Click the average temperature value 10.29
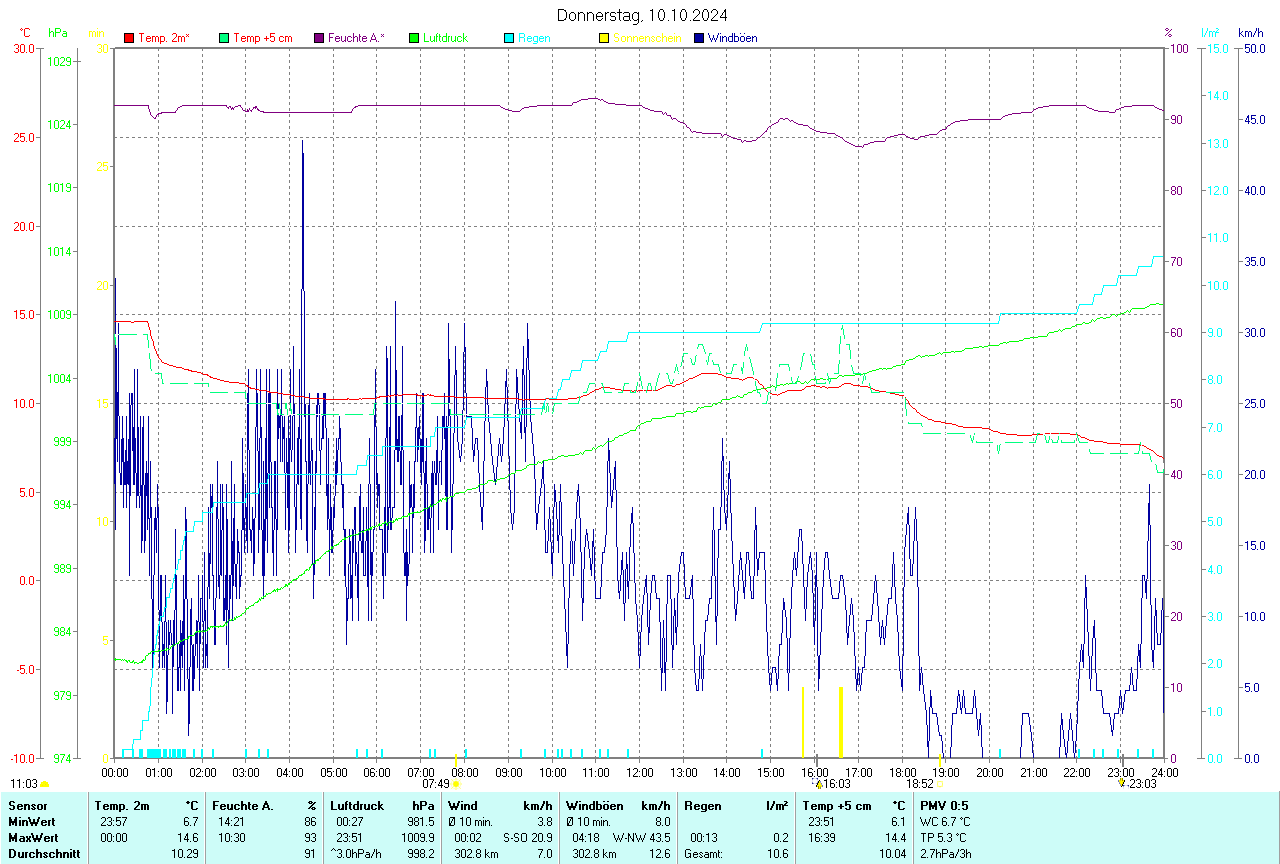Viewport: 1280px width, 864px height. pyautogui.click(x=185, y=854)
